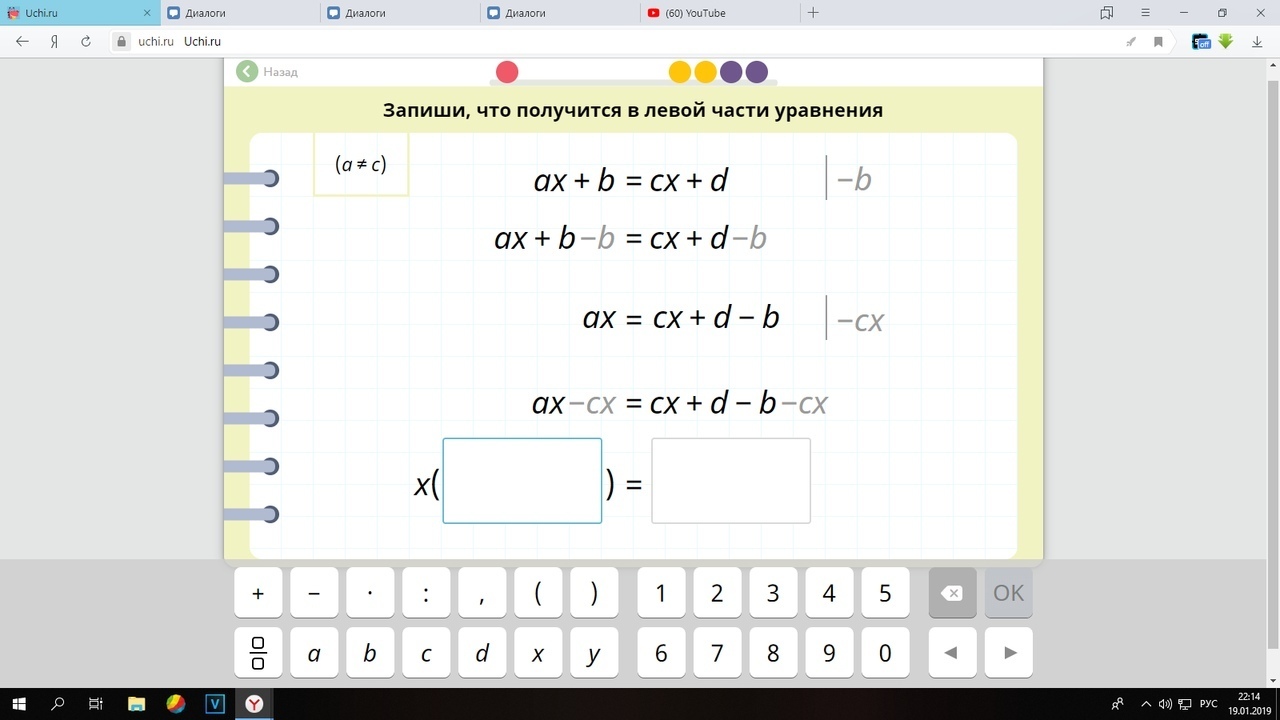Click input box inside x parentheses
The height and width of the screenshot is (720, 1280).
coord(522,481)
